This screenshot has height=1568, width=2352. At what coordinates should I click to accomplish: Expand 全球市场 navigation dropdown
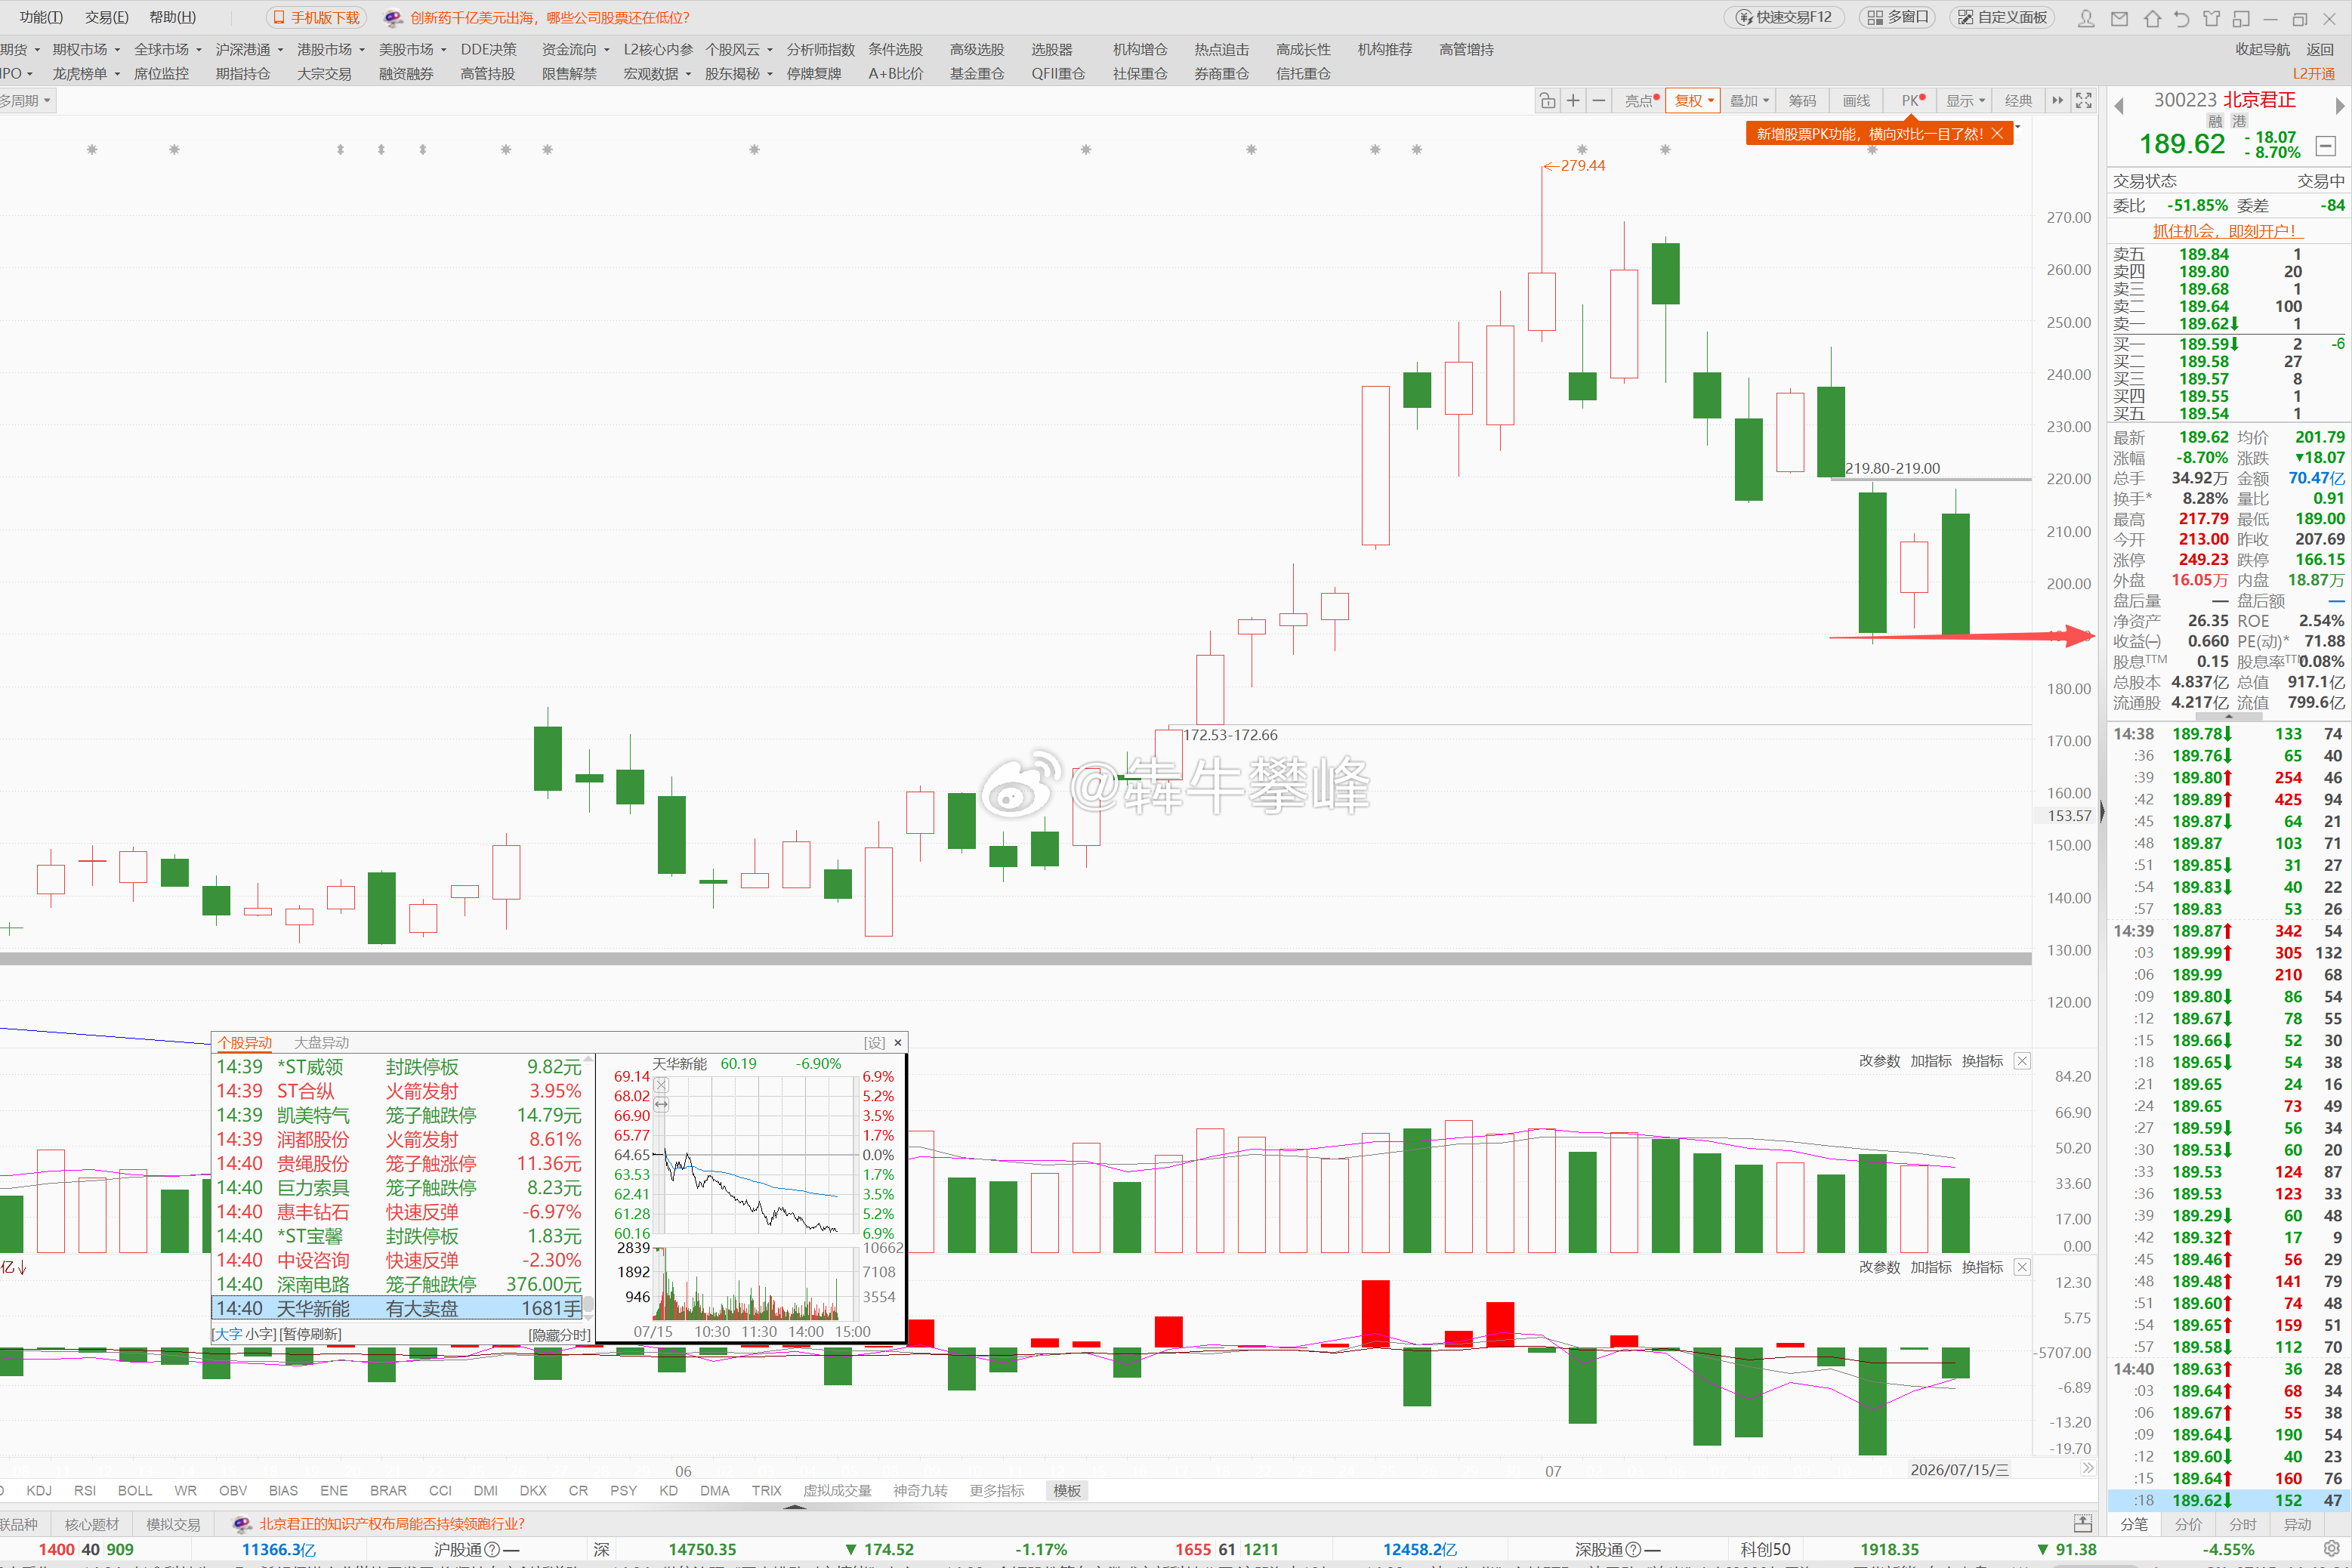tap(168, 49)
